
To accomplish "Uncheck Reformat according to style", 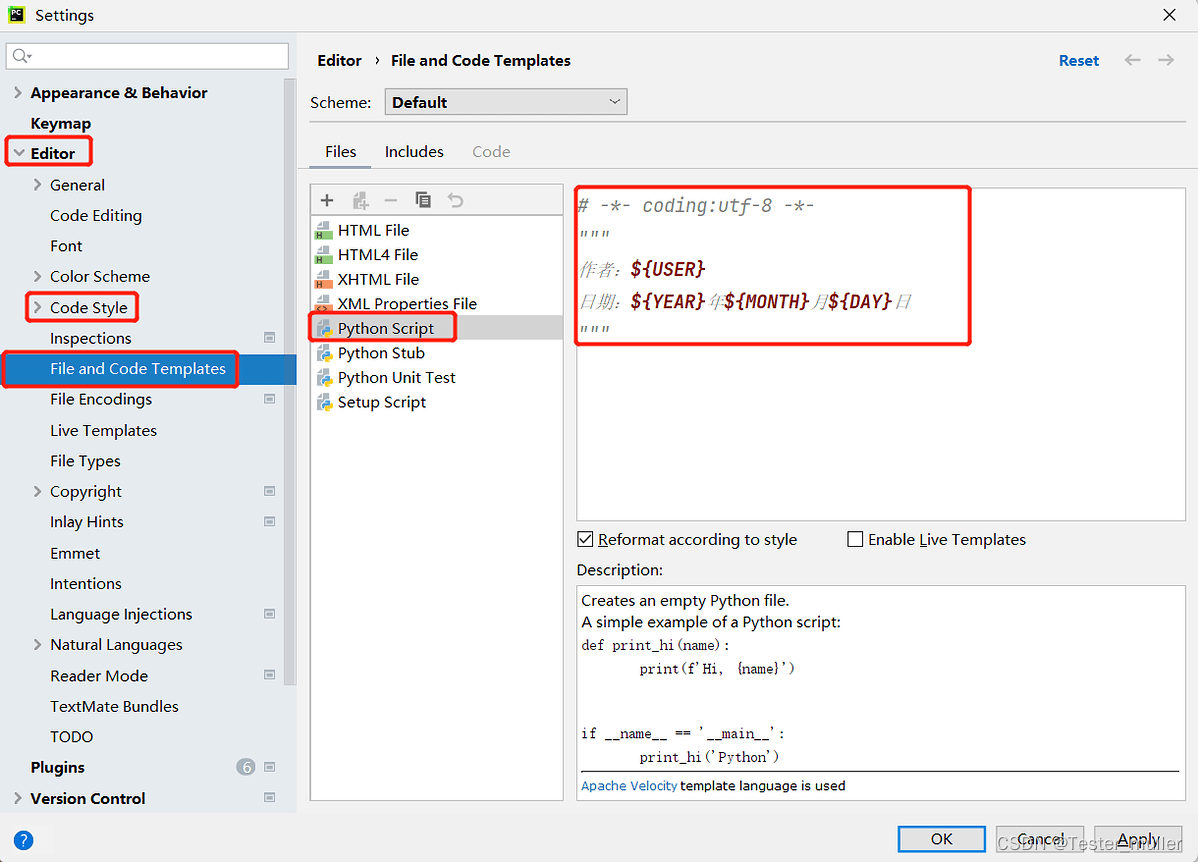I will click(585, 540).
